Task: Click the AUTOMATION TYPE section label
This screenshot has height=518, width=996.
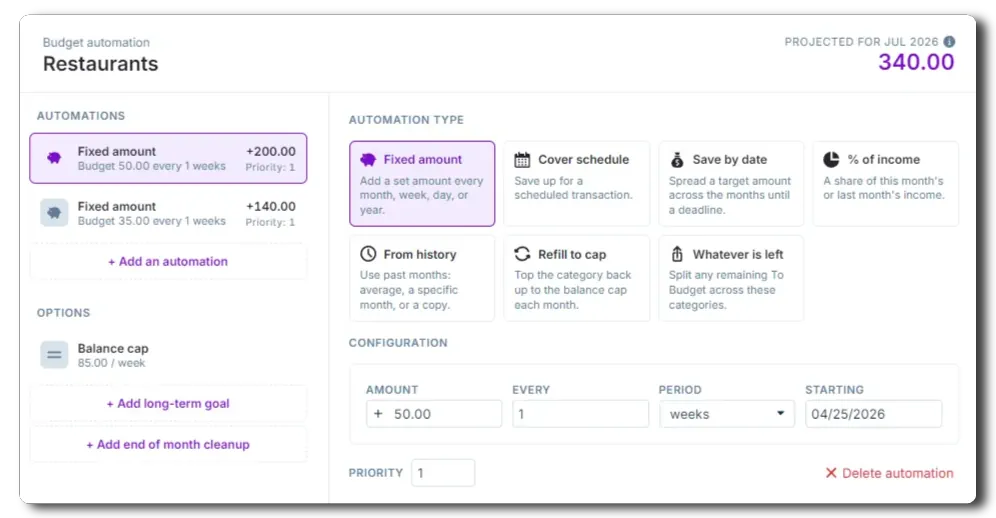Action: coord(406,119)
